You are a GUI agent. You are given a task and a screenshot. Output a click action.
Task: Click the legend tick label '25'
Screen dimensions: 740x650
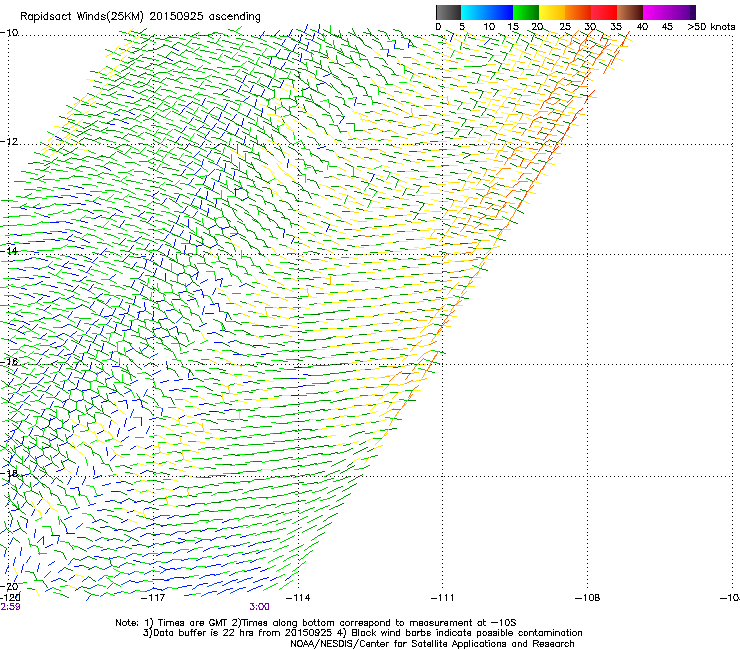click(565, 27)
